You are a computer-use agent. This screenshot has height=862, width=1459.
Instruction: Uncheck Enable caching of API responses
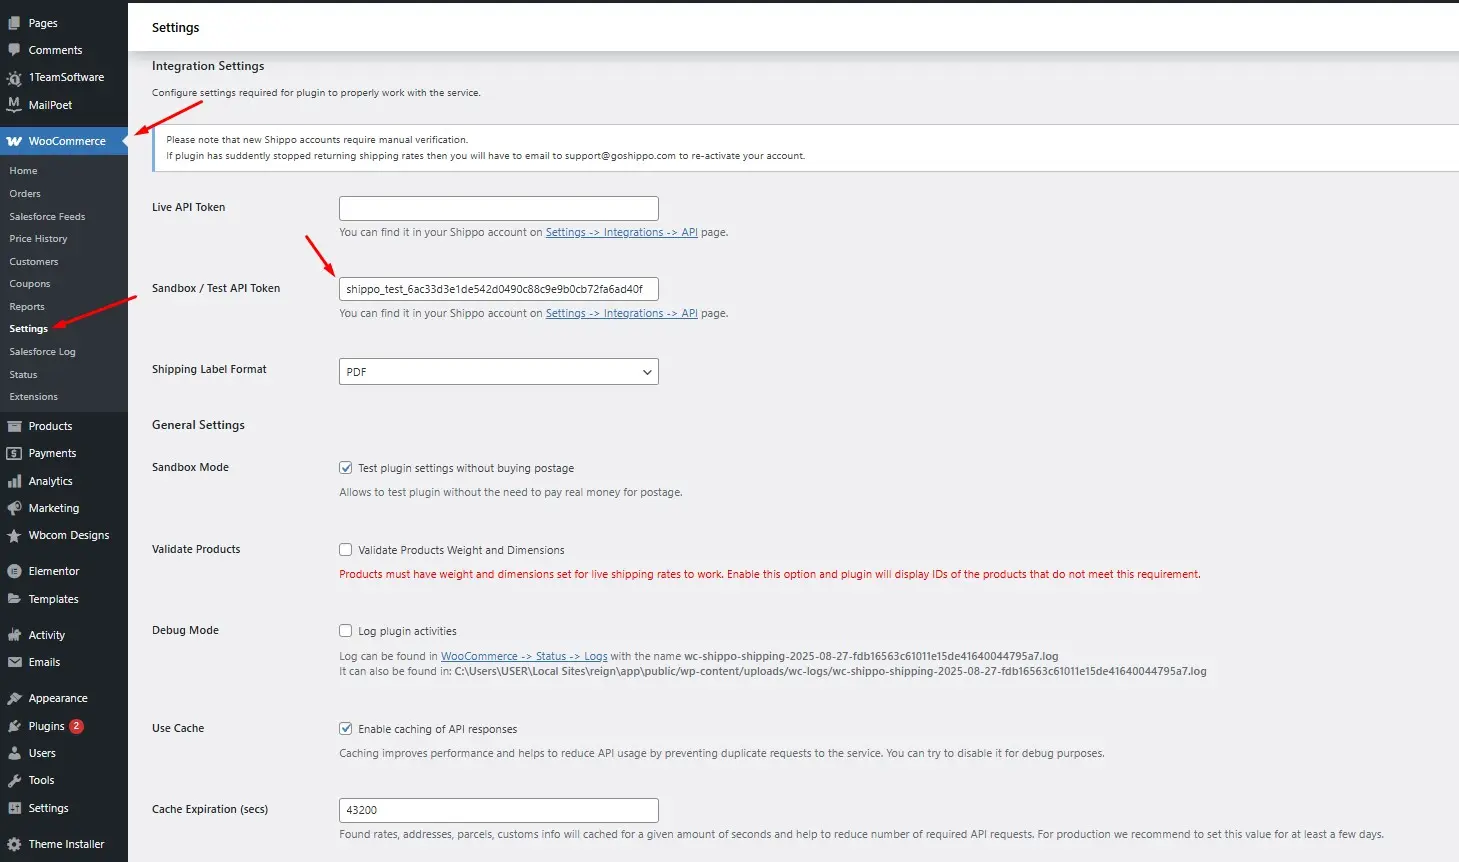(345, 728)
